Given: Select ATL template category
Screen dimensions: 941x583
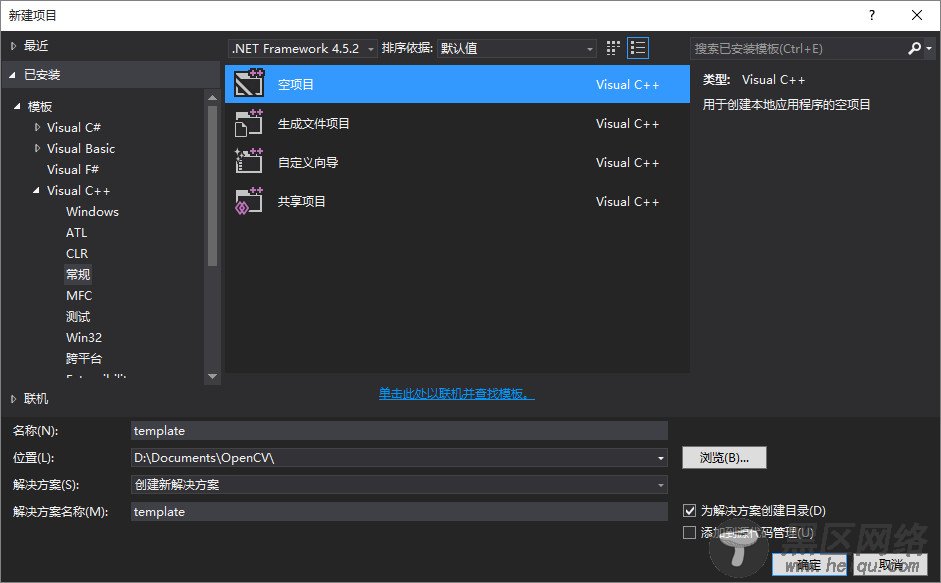Looking at the screenshot, I should [76, 232].
